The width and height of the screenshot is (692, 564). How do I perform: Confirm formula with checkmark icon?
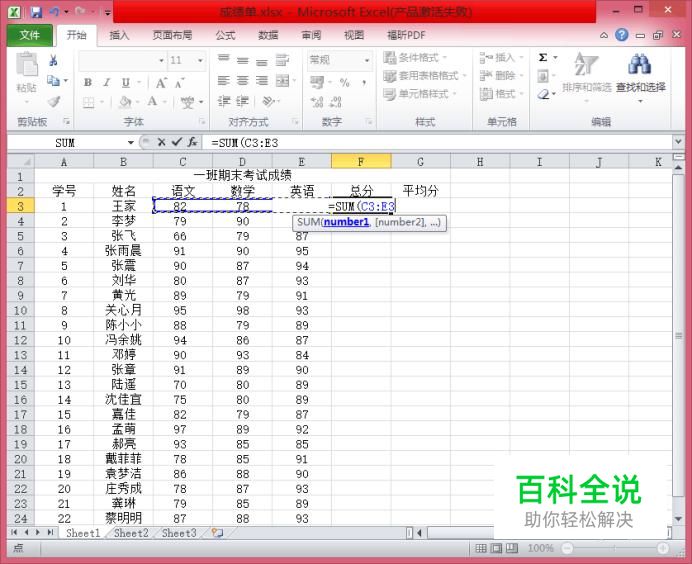click(x=177, y=143)
